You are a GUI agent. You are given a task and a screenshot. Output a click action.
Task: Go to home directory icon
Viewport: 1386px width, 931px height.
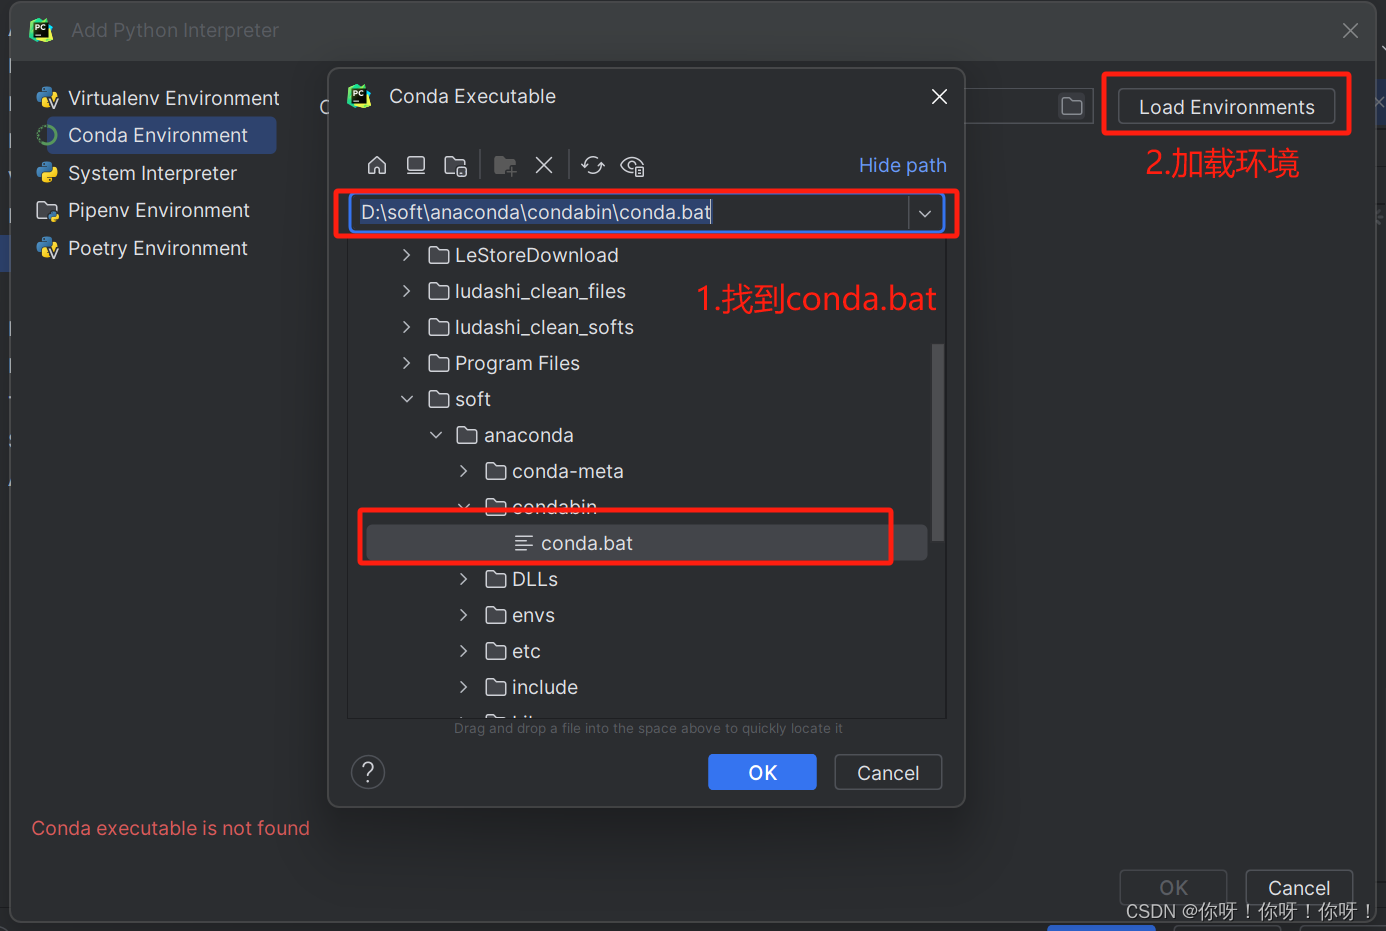(377, 165)
